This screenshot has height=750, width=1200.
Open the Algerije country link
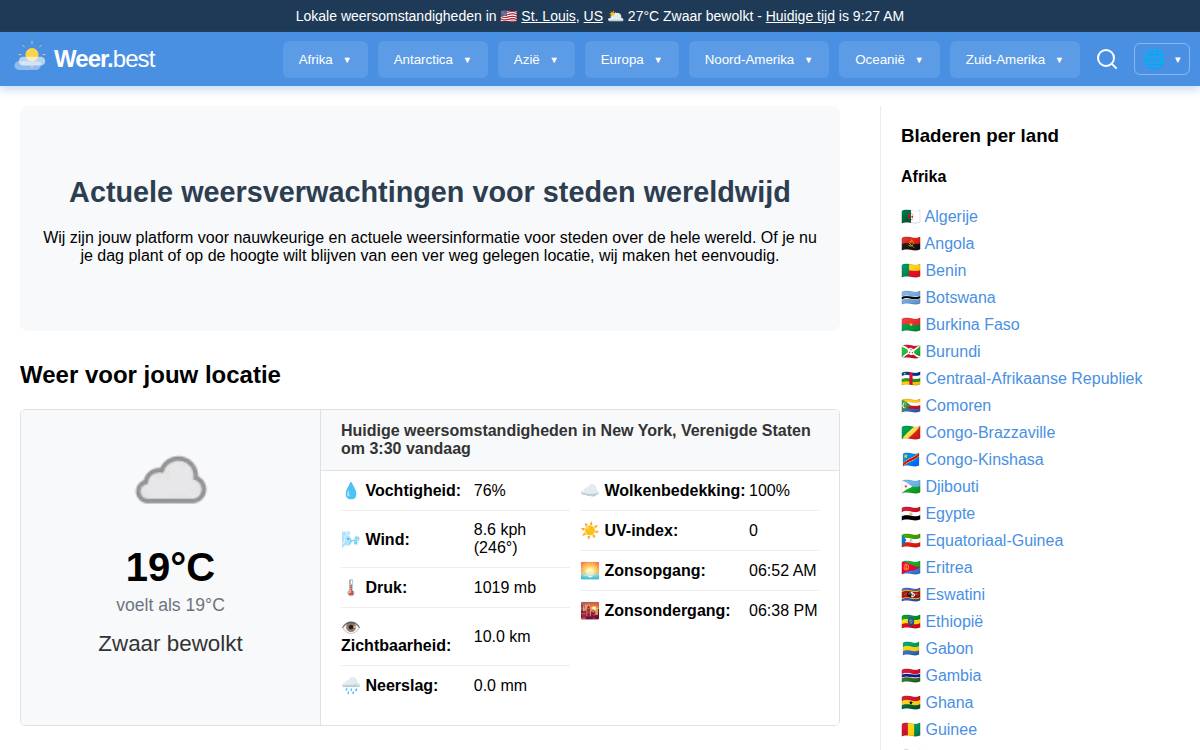951,217
